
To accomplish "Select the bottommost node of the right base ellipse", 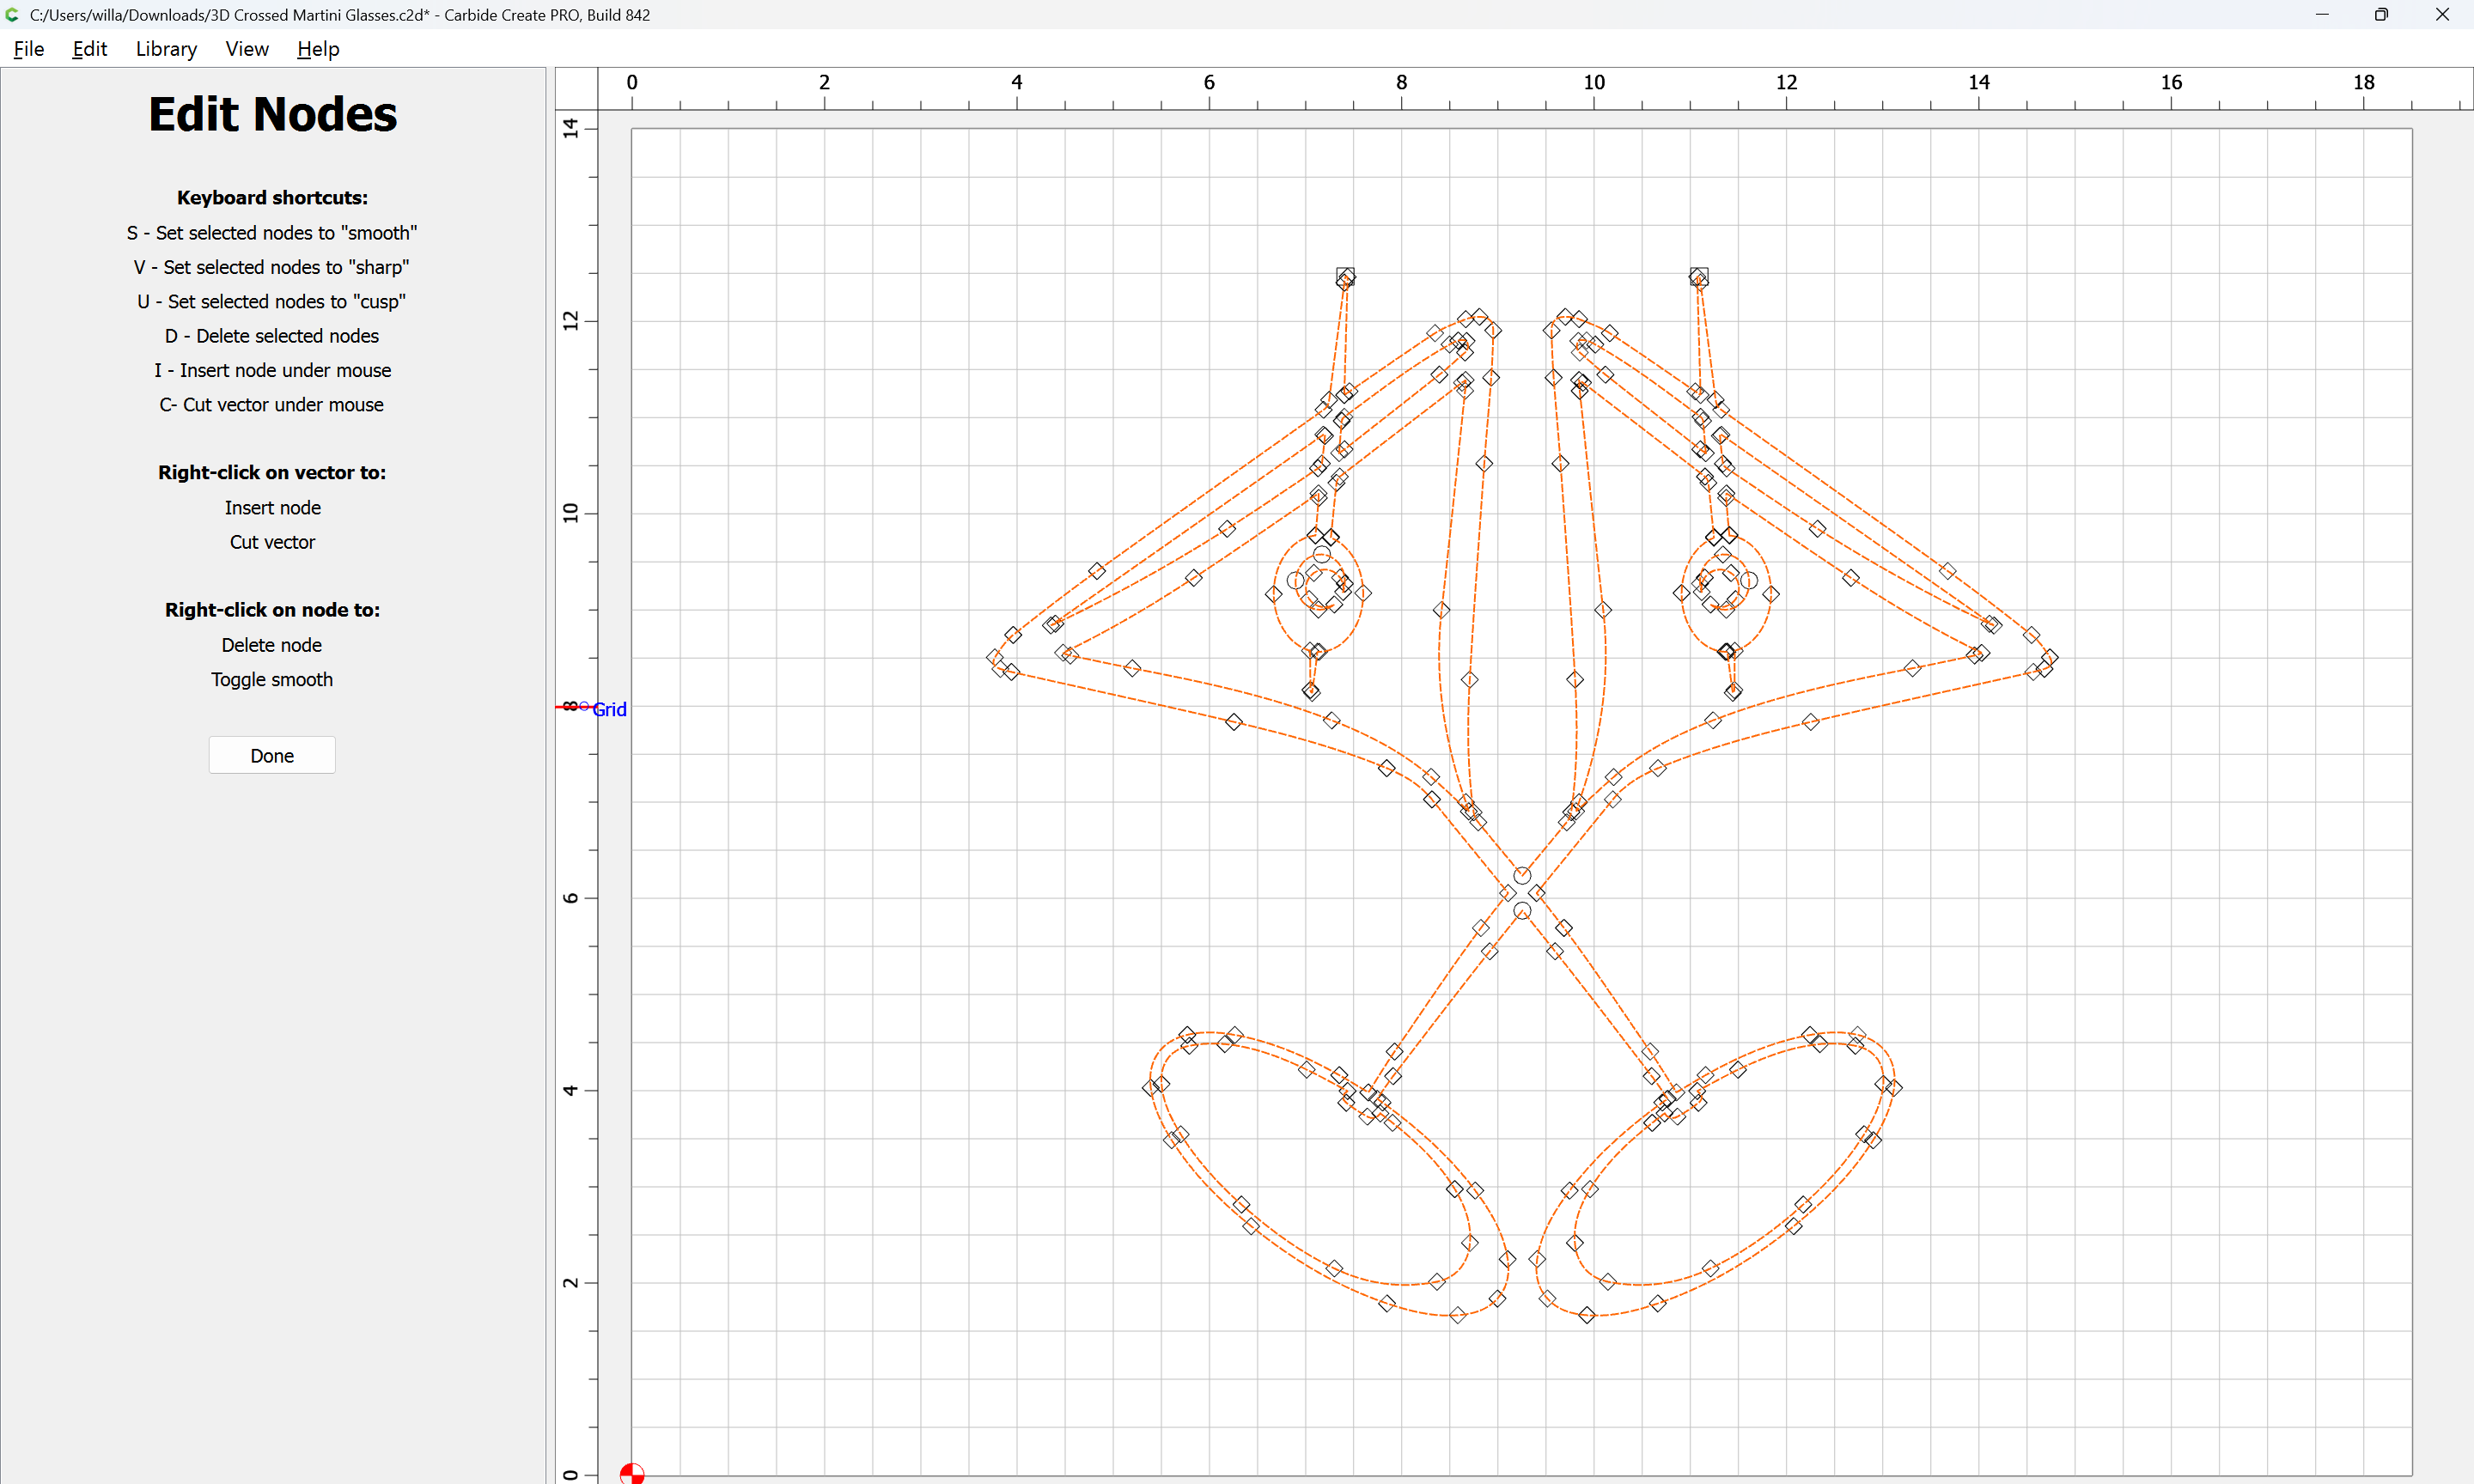I will click(x=1586, y=1314).
